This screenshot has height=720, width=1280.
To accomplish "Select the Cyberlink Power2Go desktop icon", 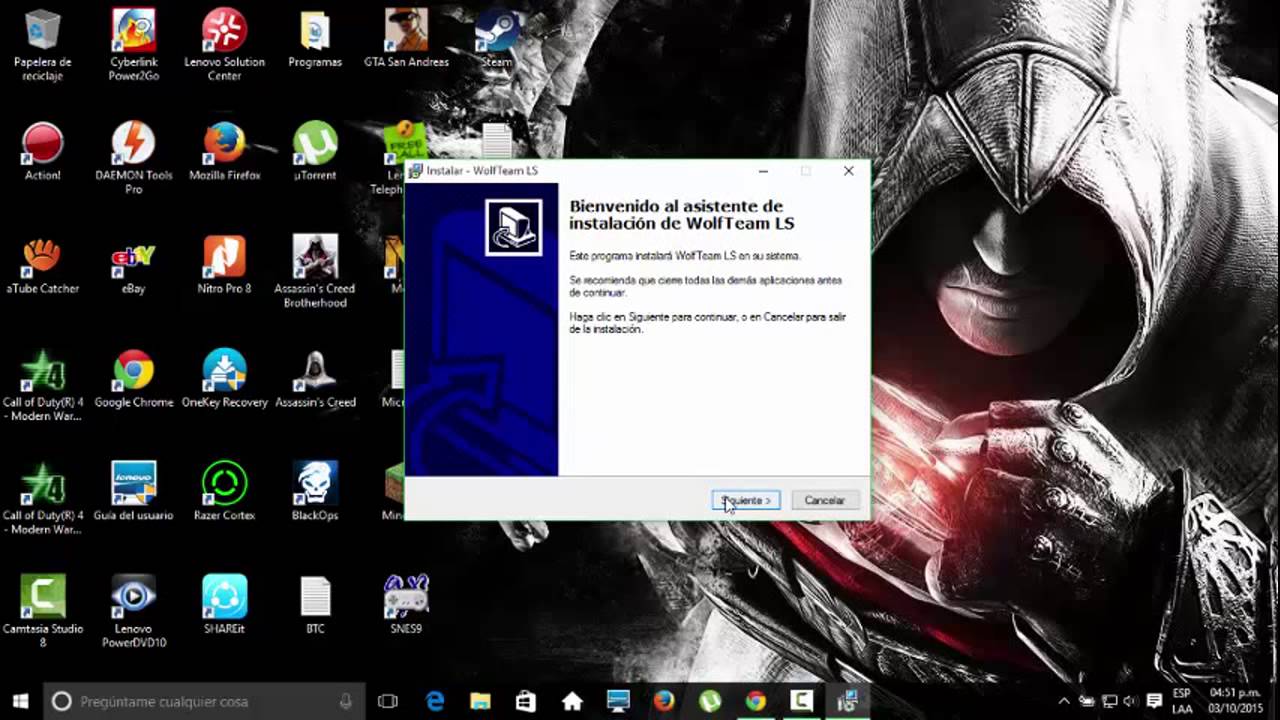I will 133,46.
